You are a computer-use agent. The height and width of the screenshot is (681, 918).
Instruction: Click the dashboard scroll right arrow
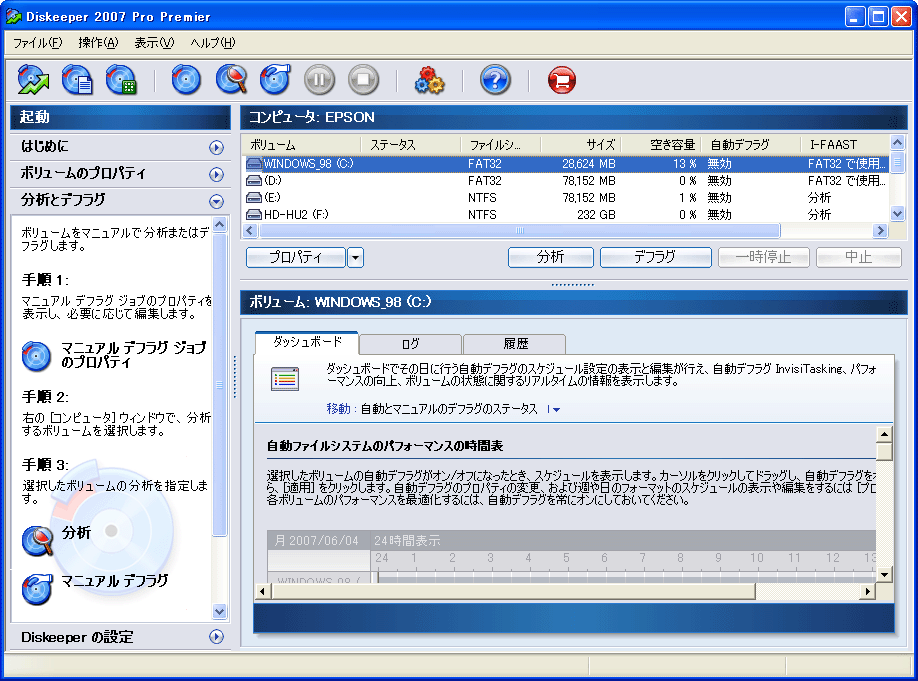pyautogui.click(x=867, y=591)
